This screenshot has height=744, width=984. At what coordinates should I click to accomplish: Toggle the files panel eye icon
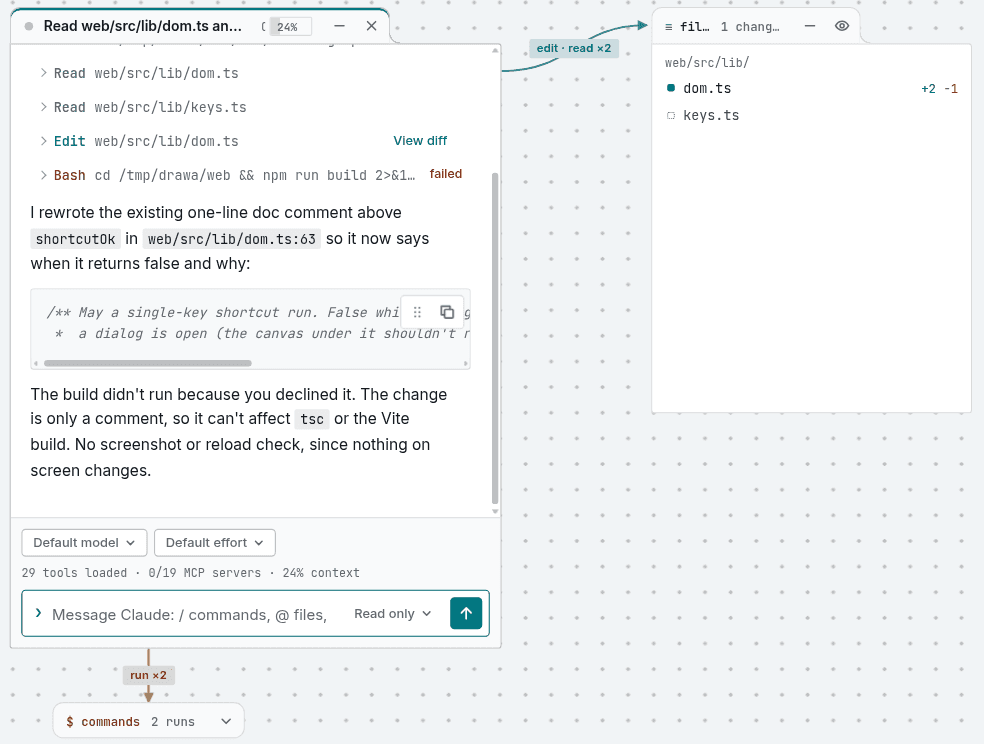(x=842, y=26)
